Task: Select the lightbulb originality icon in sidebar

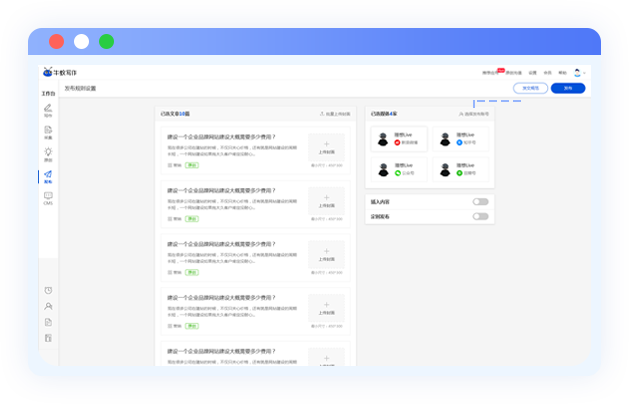Action: click(48, 153)
